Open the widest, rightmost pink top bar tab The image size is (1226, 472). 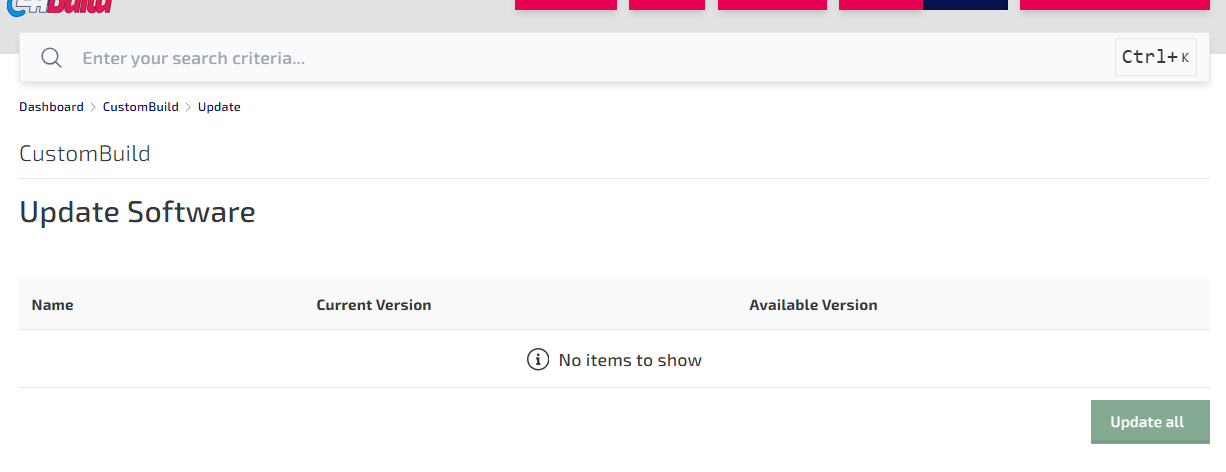1114,5
